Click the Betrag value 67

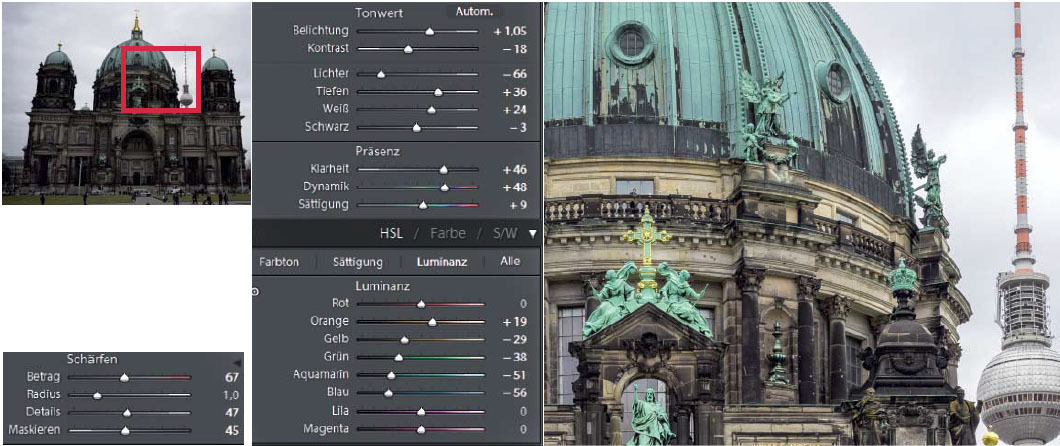click(232, 378)
